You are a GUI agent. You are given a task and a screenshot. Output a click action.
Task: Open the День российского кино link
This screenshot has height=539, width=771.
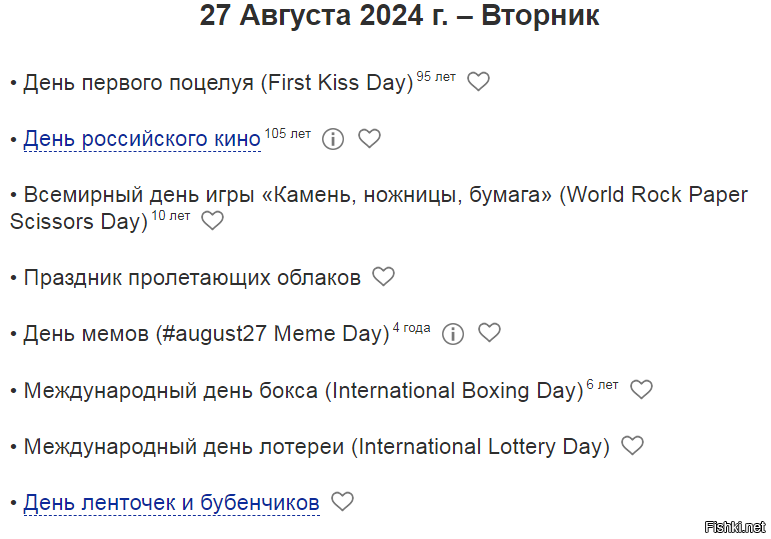(142, 139)
